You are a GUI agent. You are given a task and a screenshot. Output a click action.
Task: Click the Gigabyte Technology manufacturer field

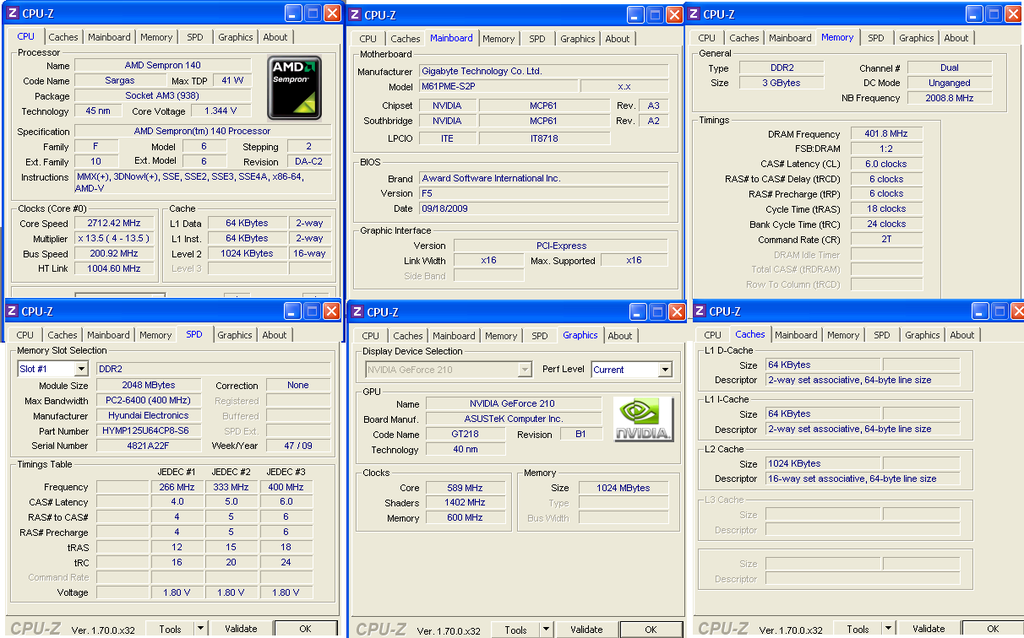click(543, 71)
